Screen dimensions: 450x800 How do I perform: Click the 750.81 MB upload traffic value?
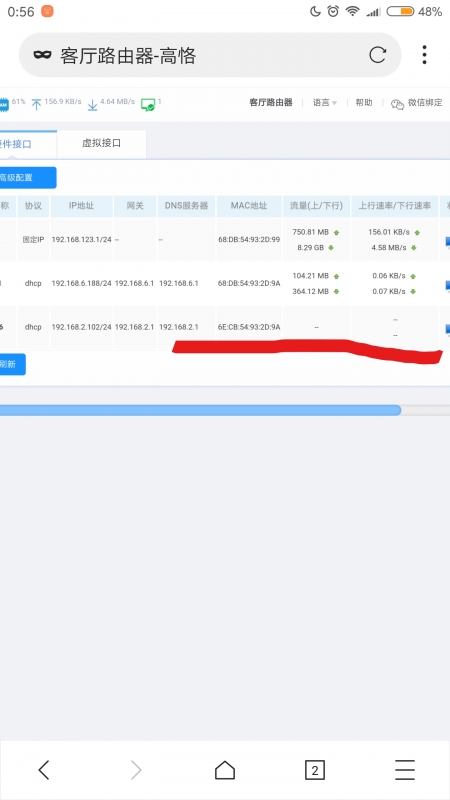pyautogui.click(x=311, y=232)
